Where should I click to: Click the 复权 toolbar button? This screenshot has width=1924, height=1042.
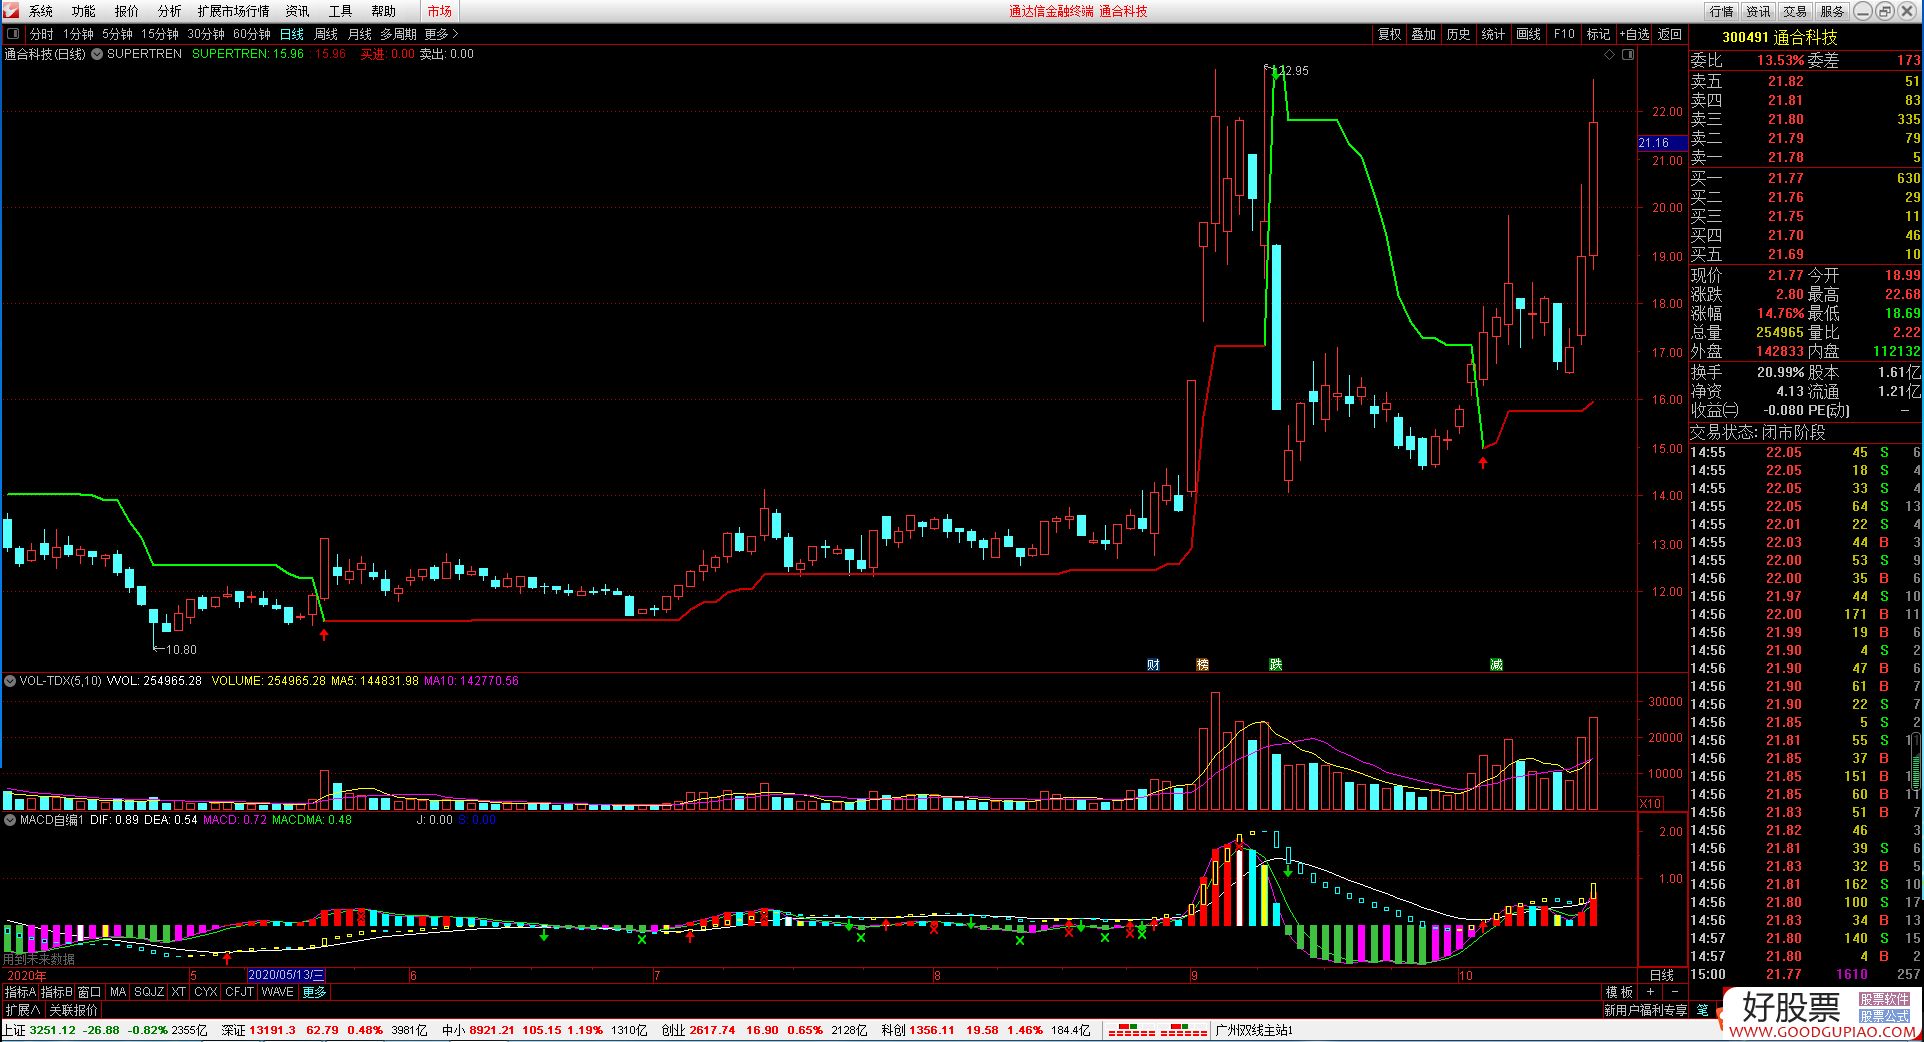click(x=1390, y=34)
